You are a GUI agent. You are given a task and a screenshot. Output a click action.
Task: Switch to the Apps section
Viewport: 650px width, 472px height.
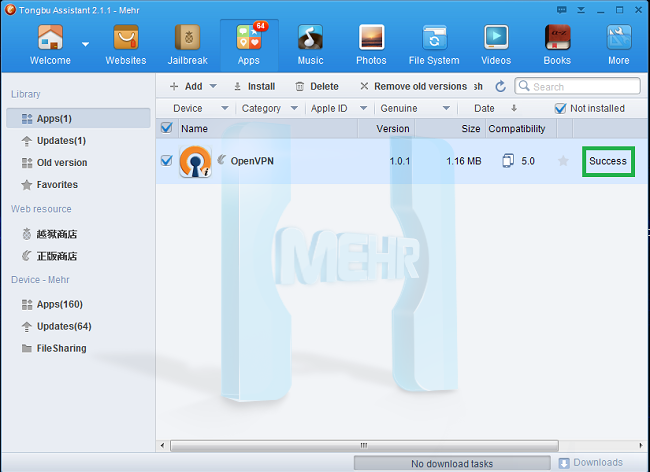point(249,44)
